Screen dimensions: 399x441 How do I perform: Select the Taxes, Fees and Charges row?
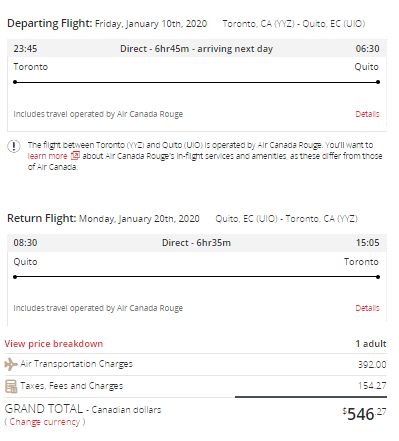pyautogui.click(x=196, y=386)
